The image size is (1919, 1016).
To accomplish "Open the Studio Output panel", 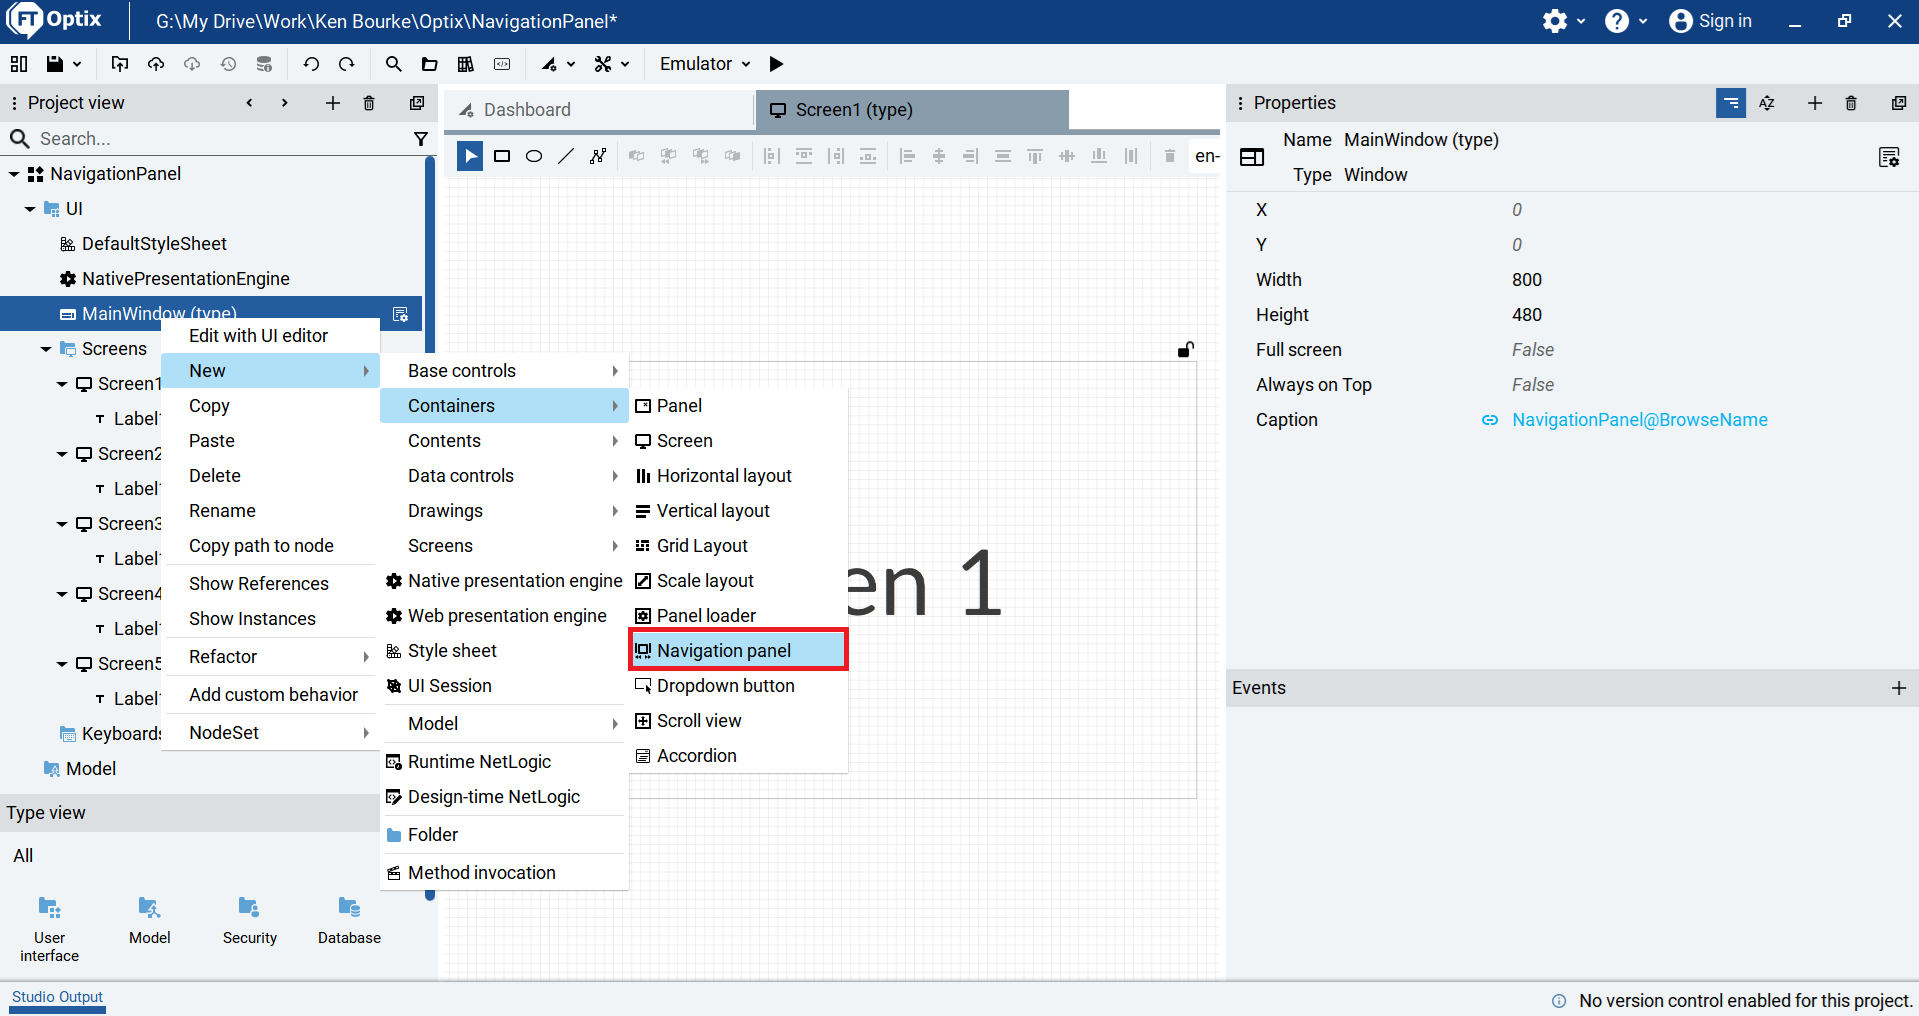I will click(x=57, y=997).
